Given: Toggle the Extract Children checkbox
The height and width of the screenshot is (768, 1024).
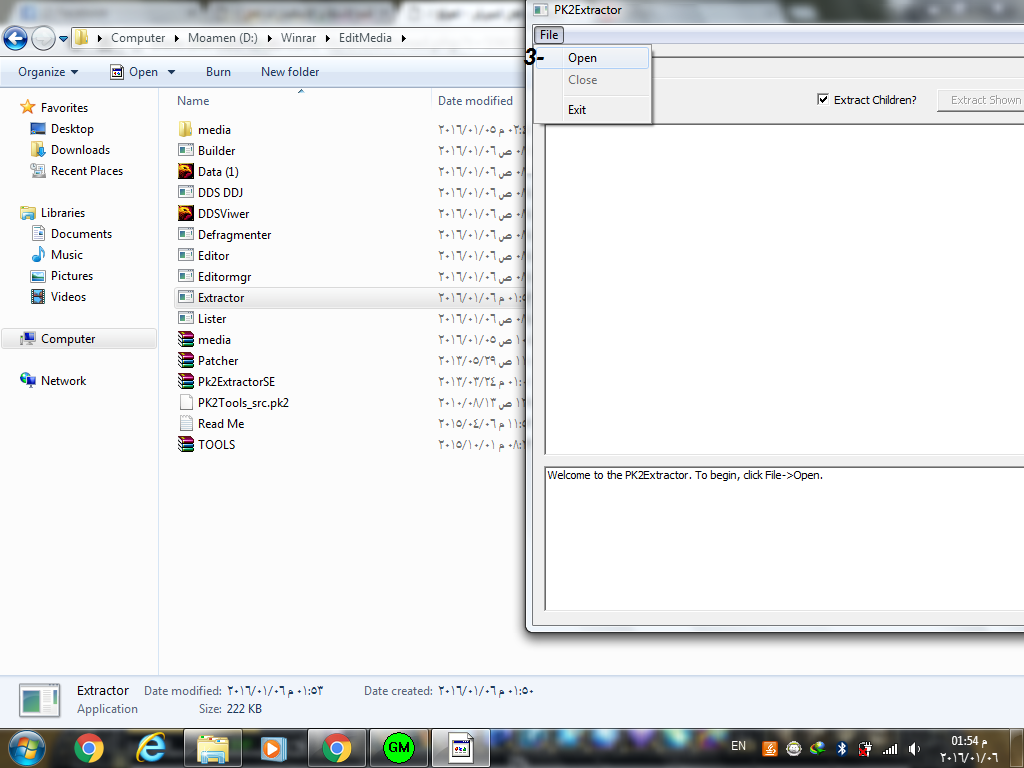Looking at the screenshot, I should click(x=823, y=99).
